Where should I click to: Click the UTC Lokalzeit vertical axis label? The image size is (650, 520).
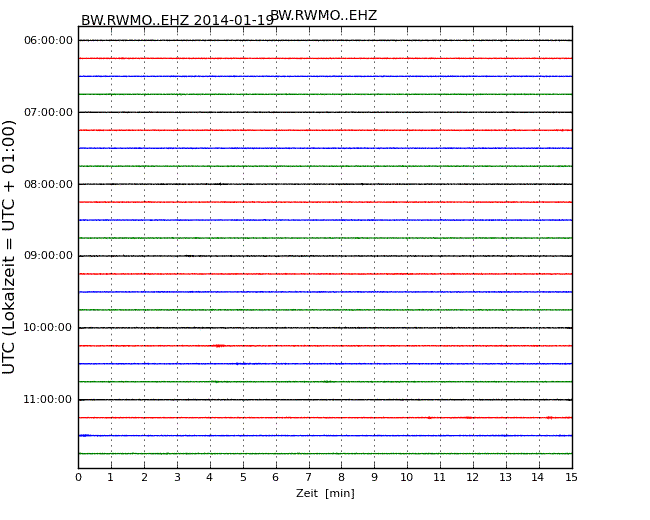[x=8, y=247]
